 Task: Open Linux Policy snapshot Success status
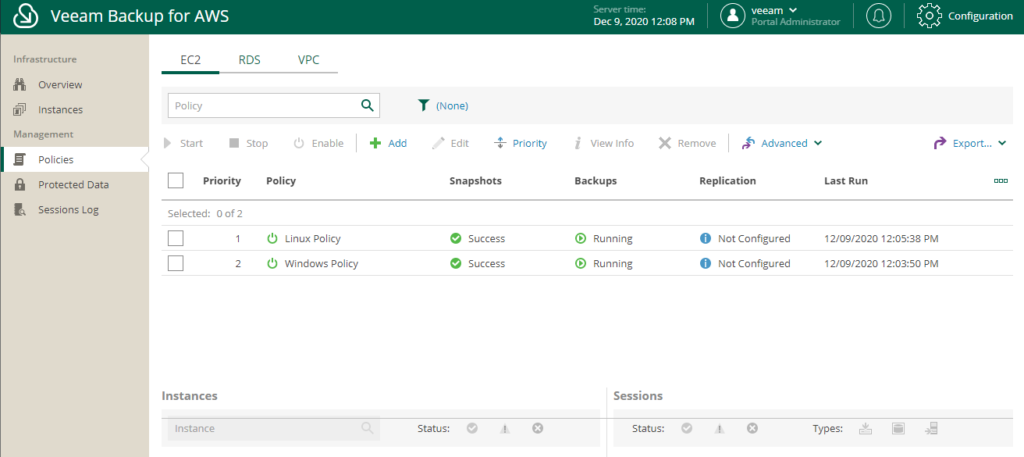tap(477, 239)
